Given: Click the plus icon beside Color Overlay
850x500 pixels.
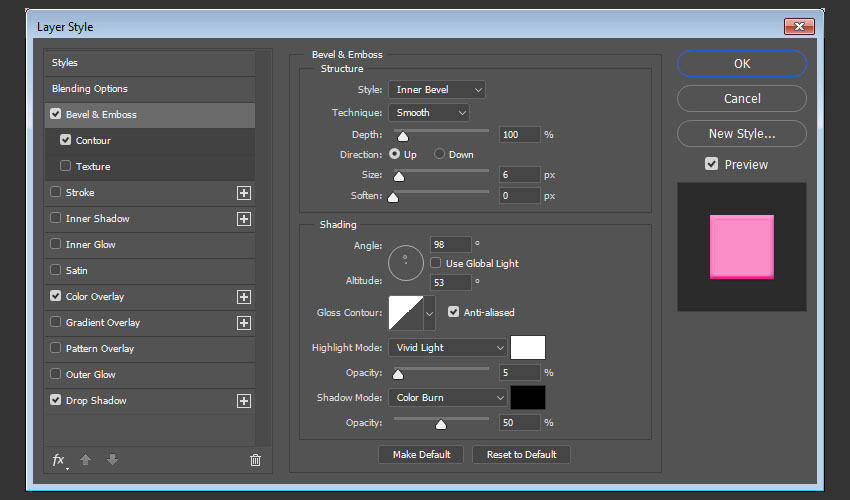Looking at the screenshot, I should pyautogui.click(x=243, y=297).
